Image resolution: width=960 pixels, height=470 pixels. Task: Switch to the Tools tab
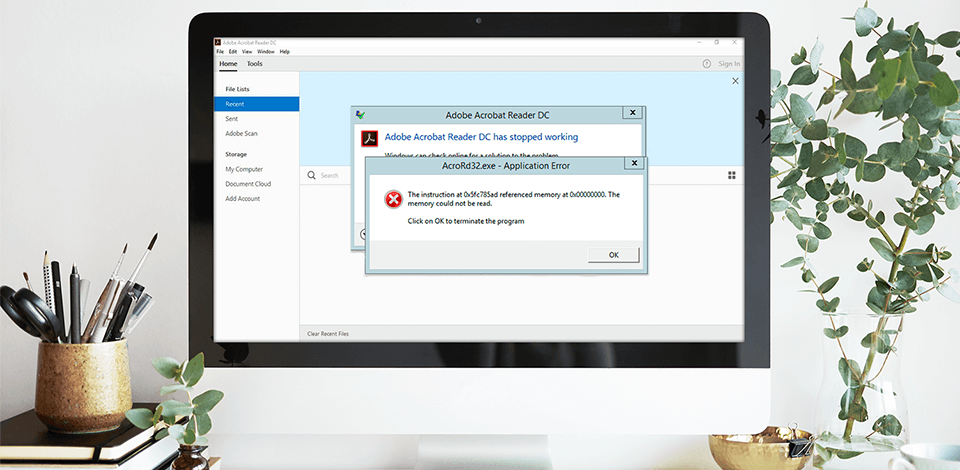pos(255,64)
